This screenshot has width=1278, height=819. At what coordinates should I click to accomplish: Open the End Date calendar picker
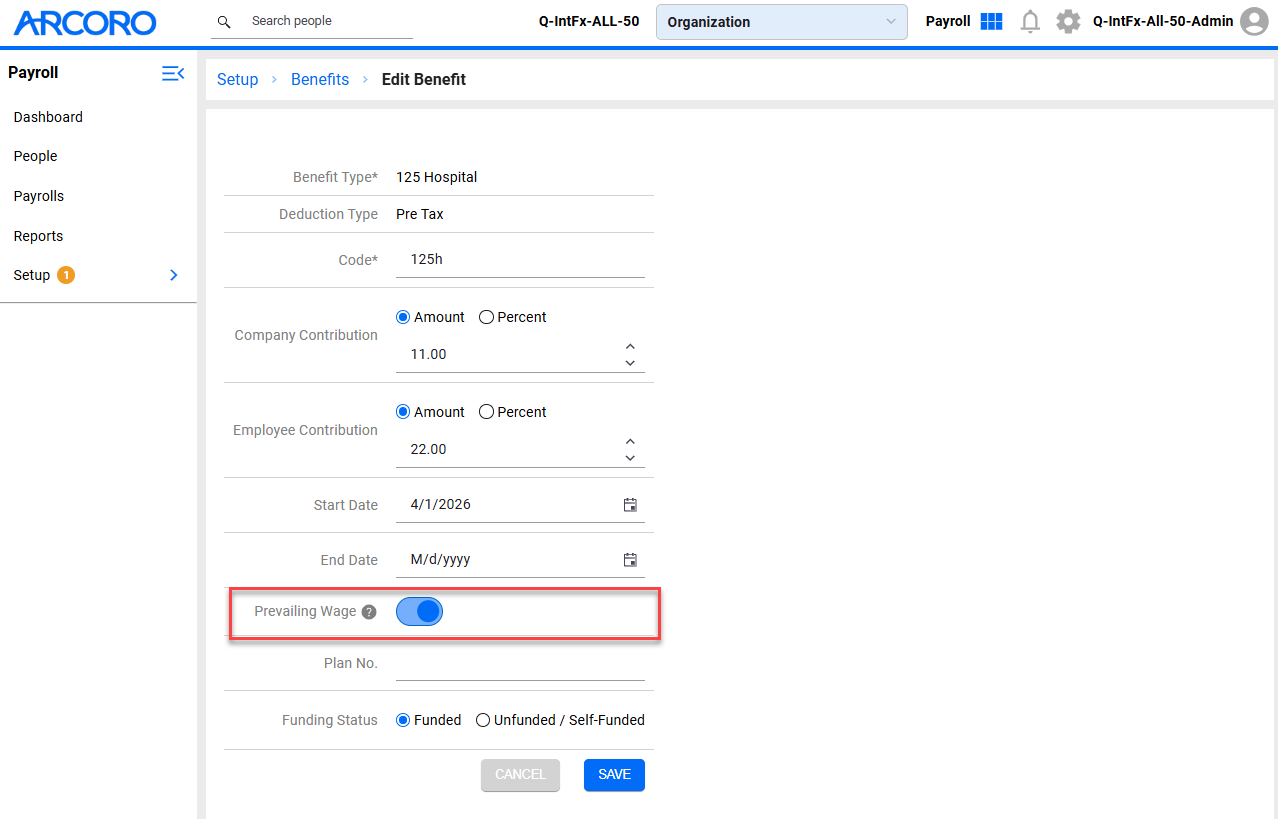click(x=630, y=560)
